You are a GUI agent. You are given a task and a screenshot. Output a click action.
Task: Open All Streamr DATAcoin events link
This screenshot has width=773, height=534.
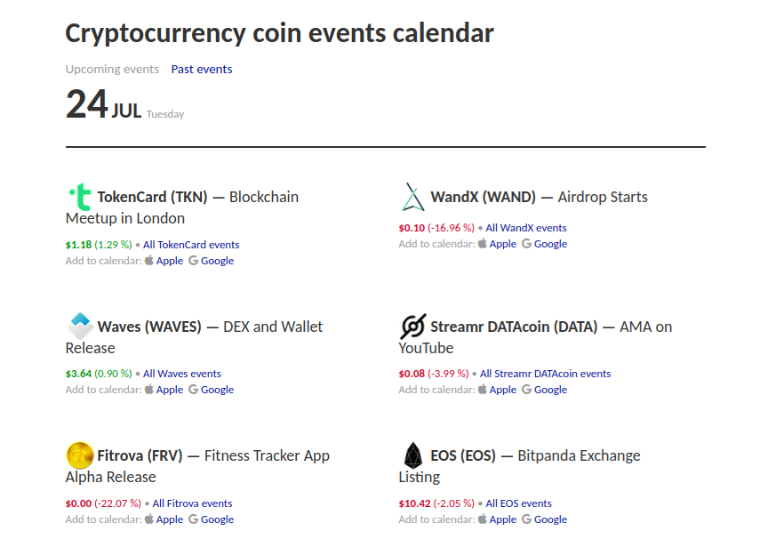click(545, 374)
